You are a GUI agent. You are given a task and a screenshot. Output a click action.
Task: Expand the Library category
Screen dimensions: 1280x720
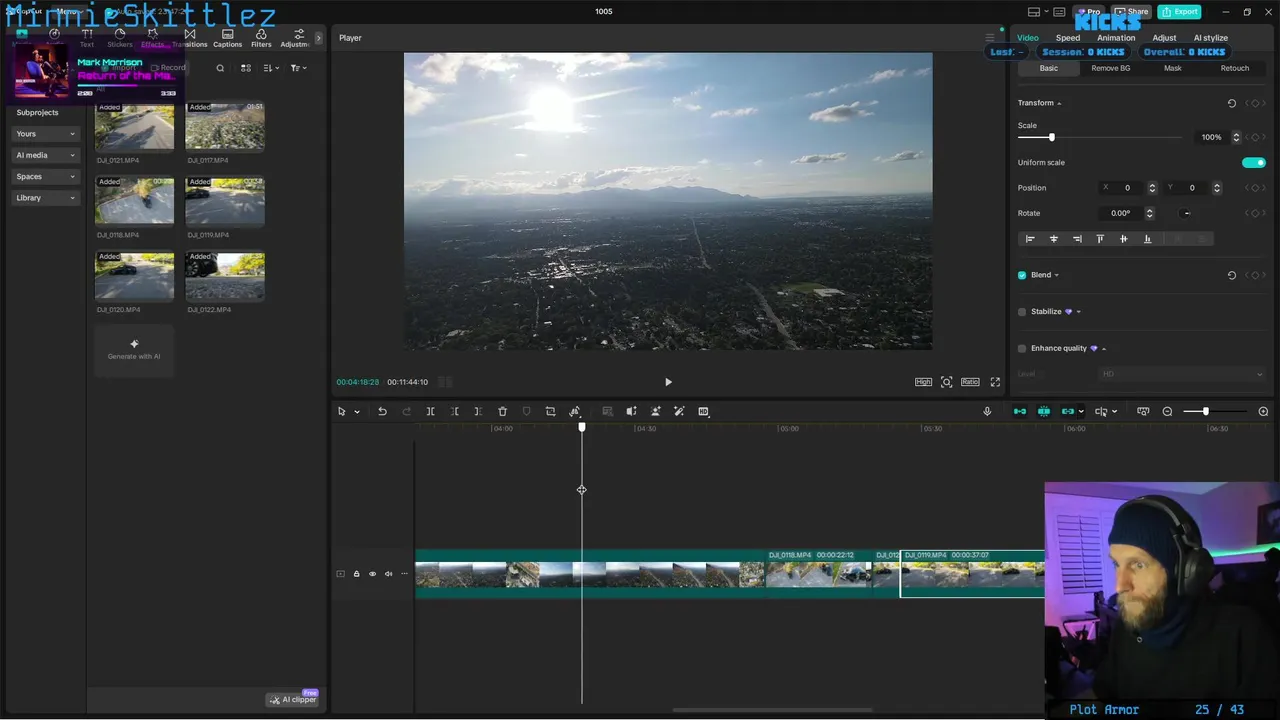point(46,198)
